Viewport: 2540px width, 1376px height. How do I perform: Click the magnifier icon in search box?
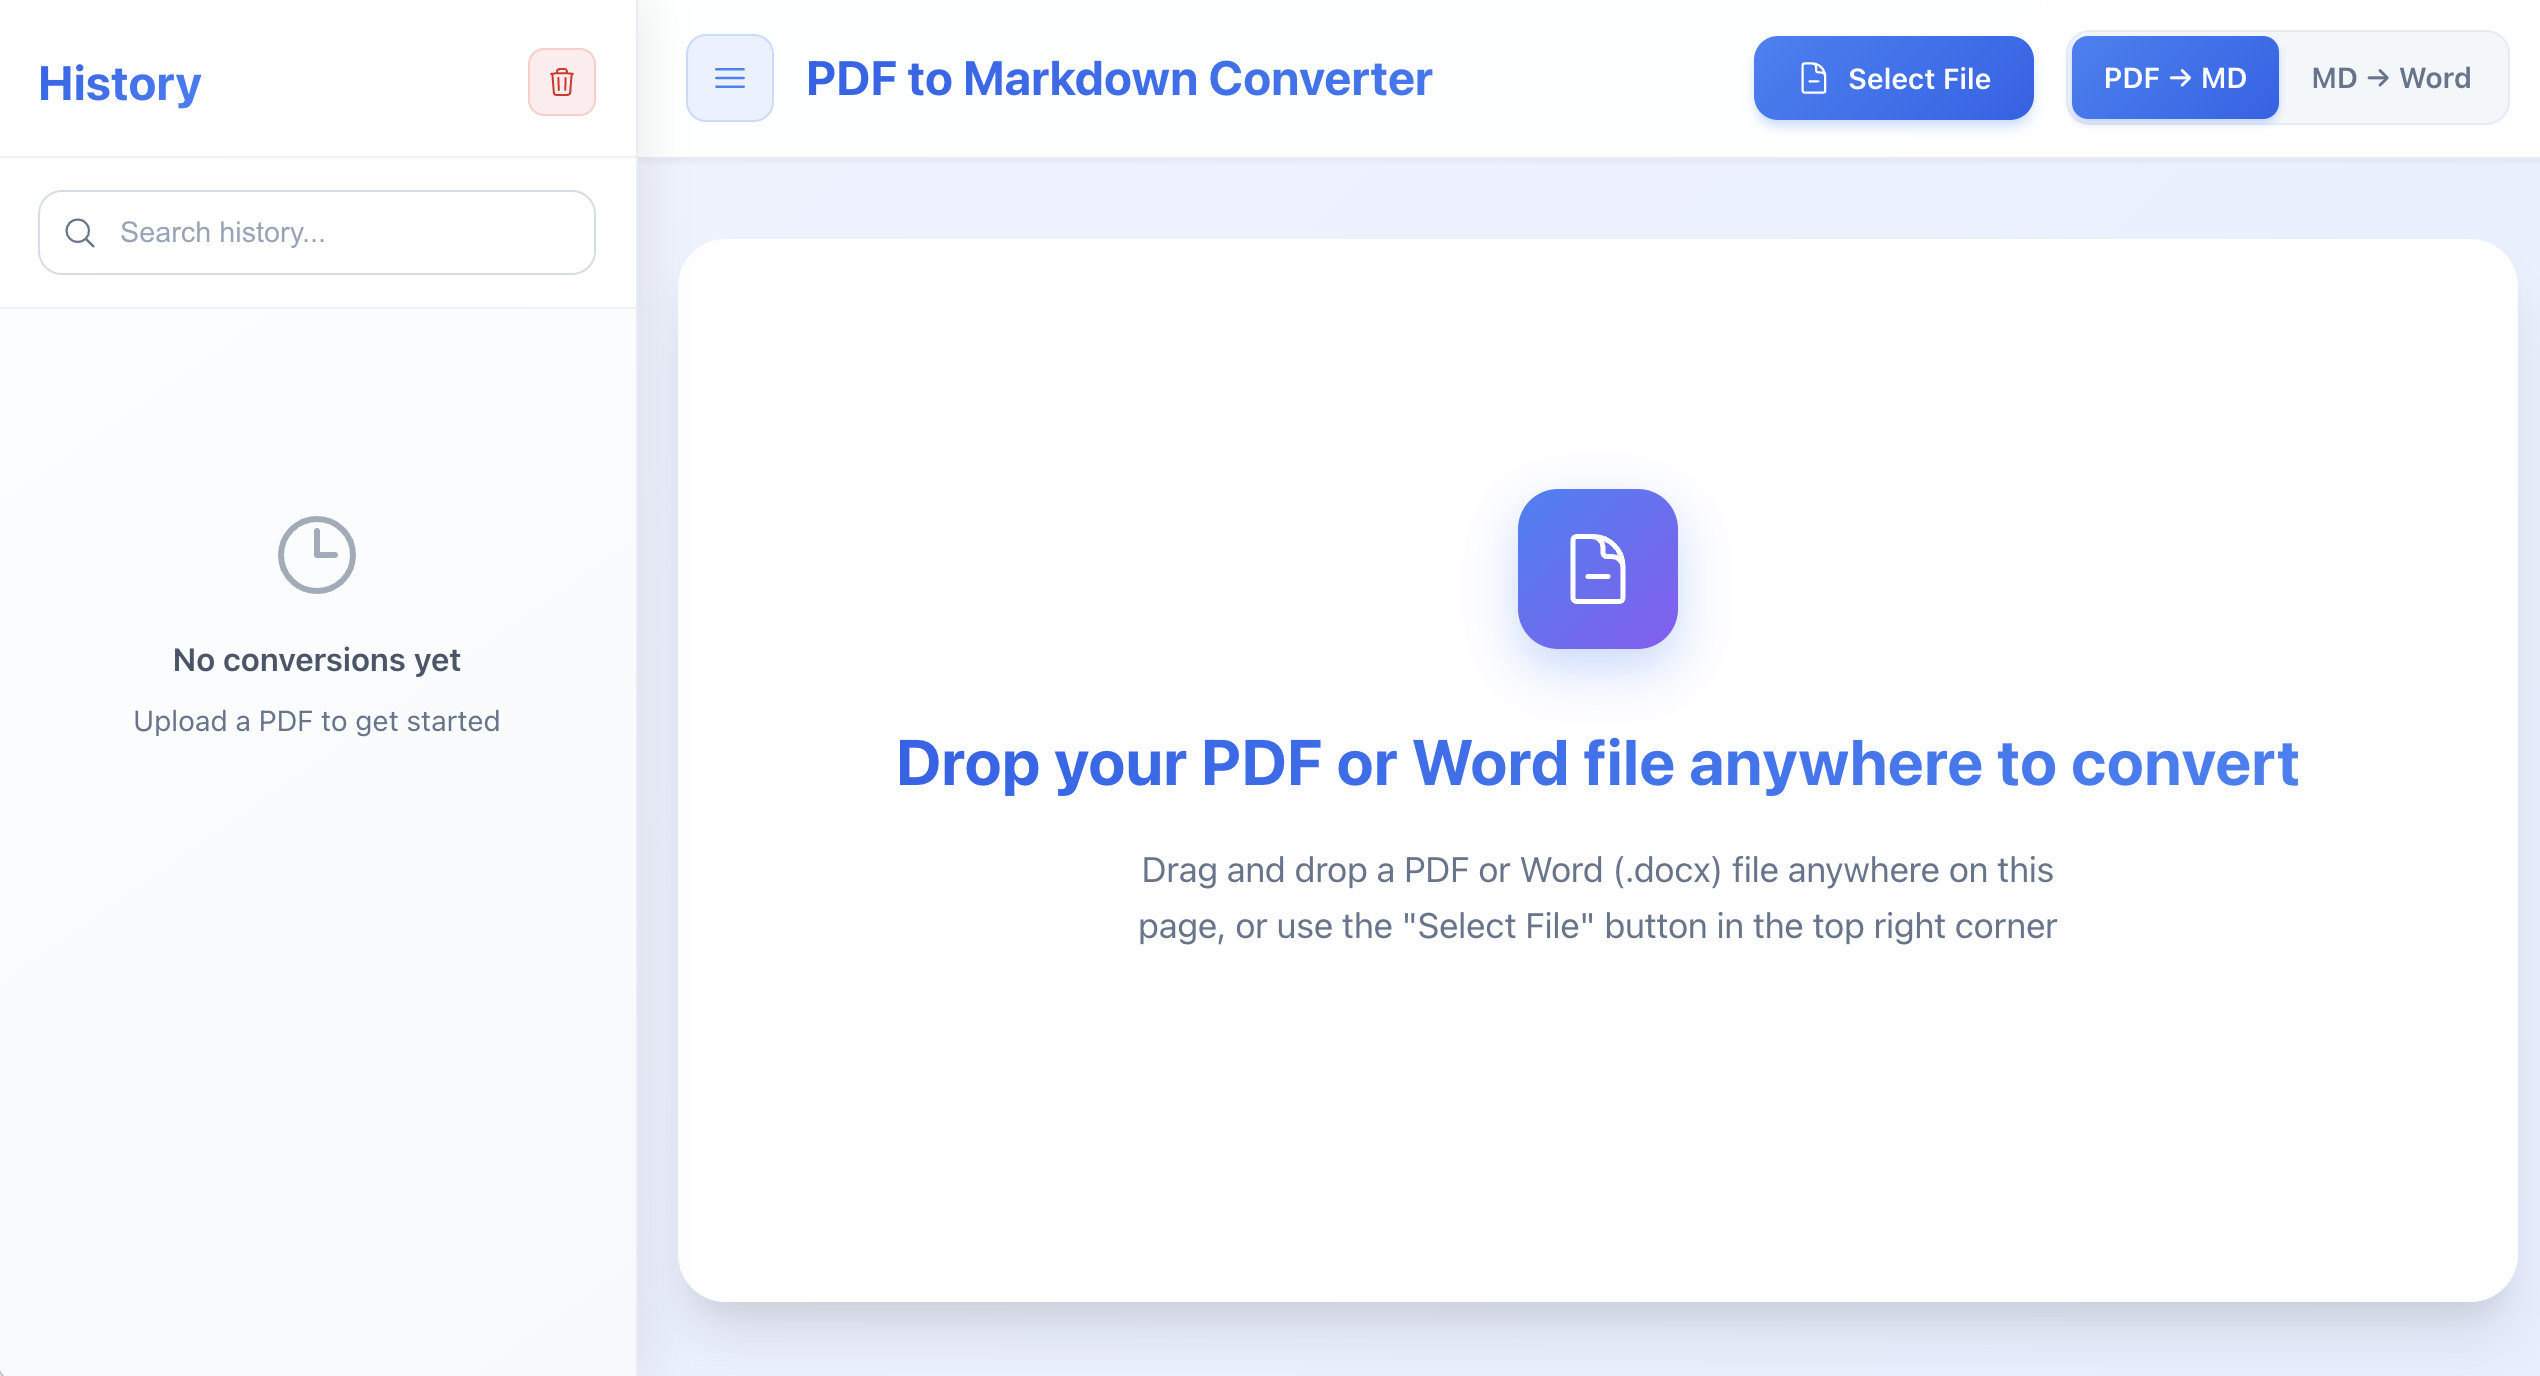(80, 233)
